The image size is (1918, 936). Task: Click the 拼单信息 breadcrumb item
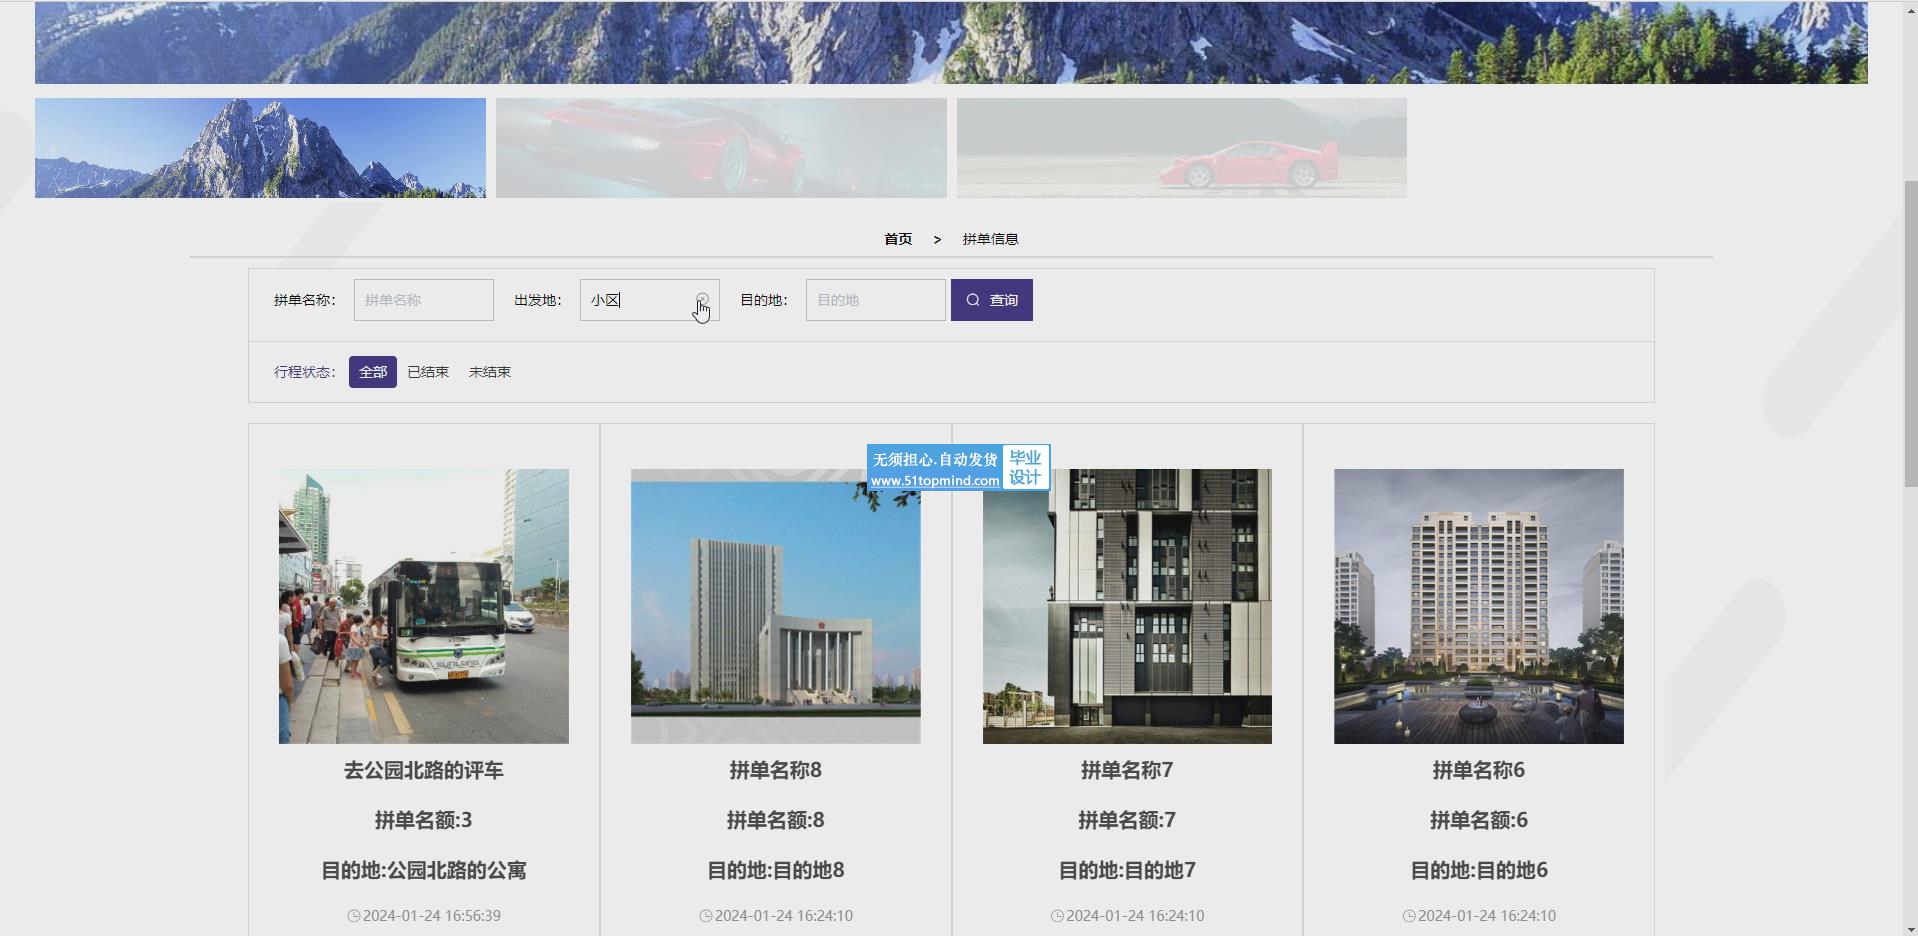pyautogui.click(x=990, y=239)
